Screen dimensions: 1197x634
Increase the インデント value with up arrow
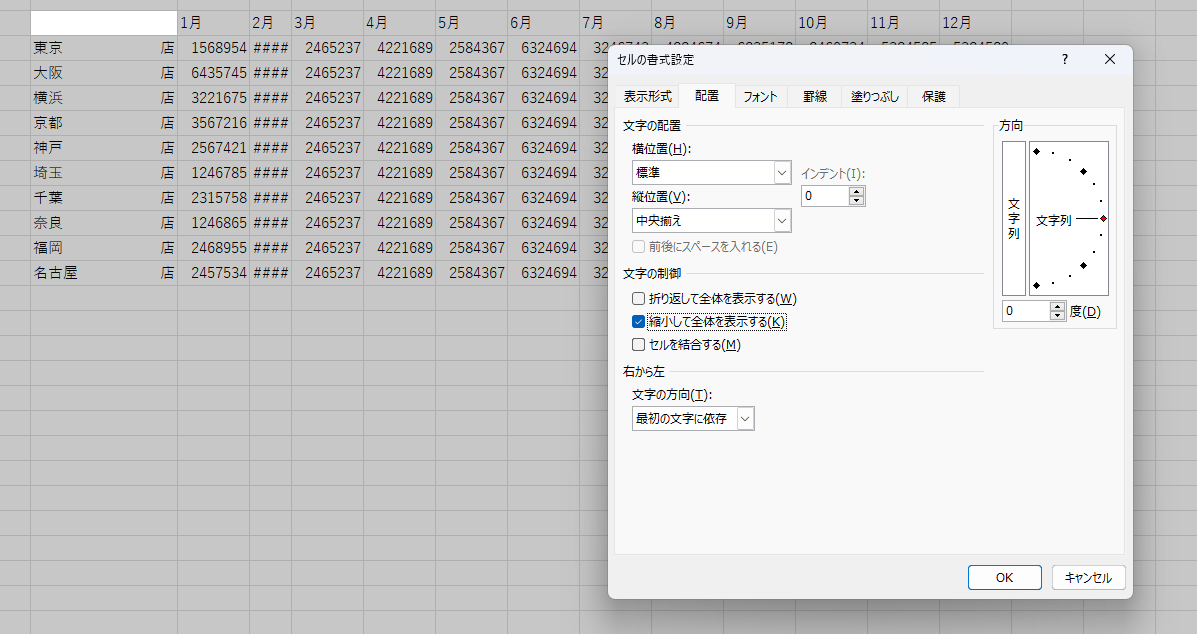[856, 191]
